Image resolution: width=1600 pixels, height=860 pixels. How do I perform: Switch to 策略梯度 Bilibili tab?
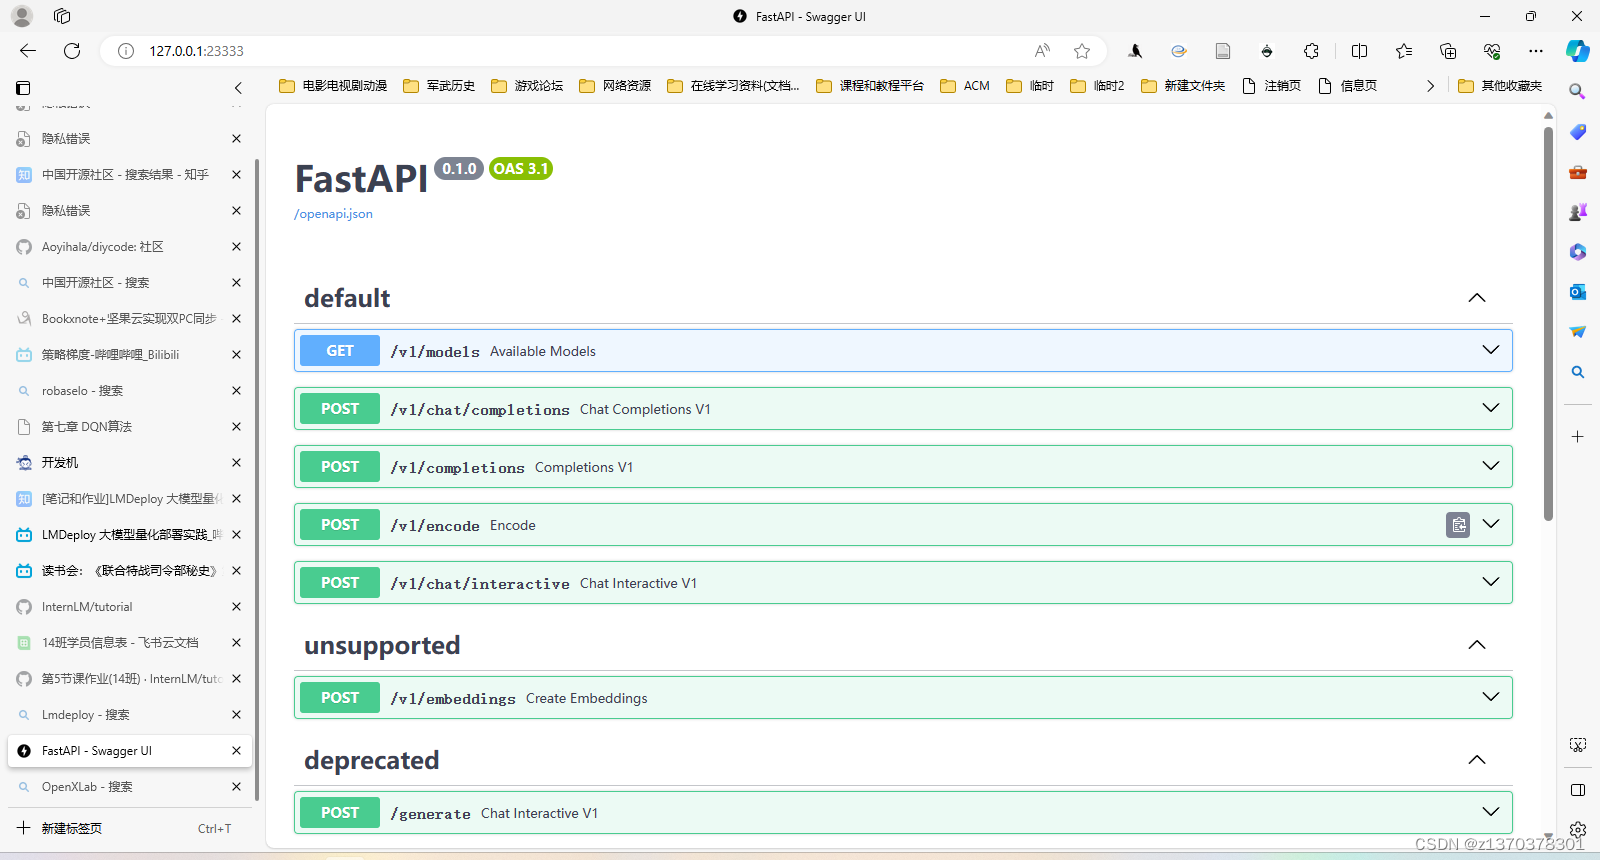(x=130, y=355)
